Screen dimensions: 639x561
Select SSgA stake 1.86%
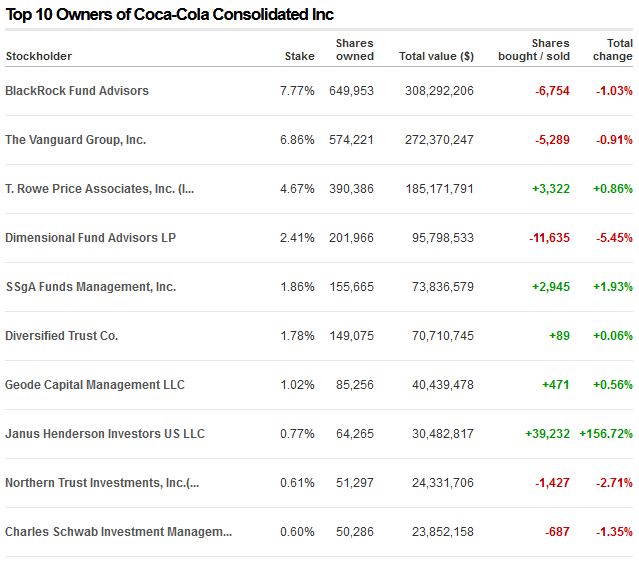[x=297, y=287]
